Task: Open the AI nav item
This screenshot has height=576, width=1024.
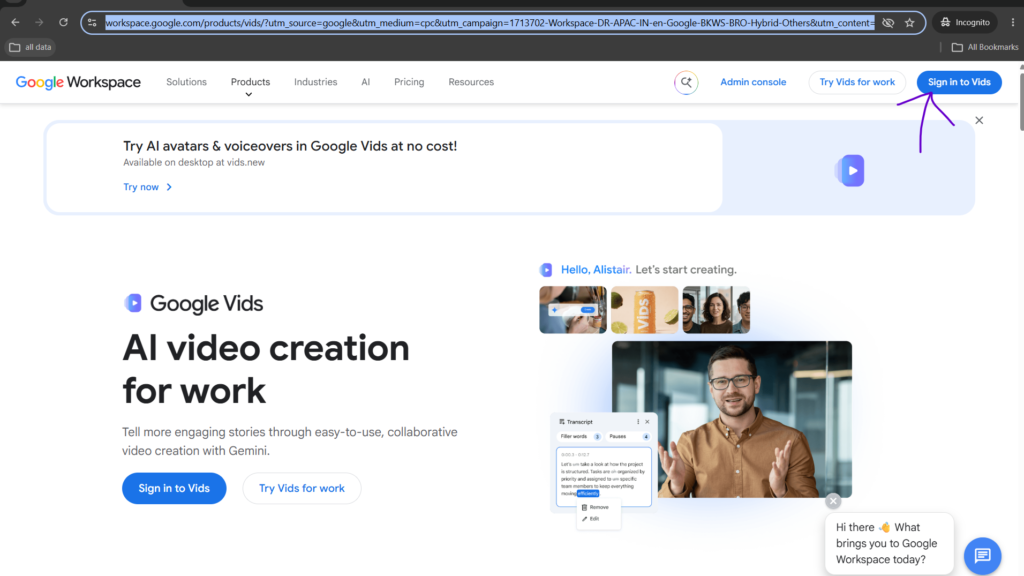Action: 366,82
